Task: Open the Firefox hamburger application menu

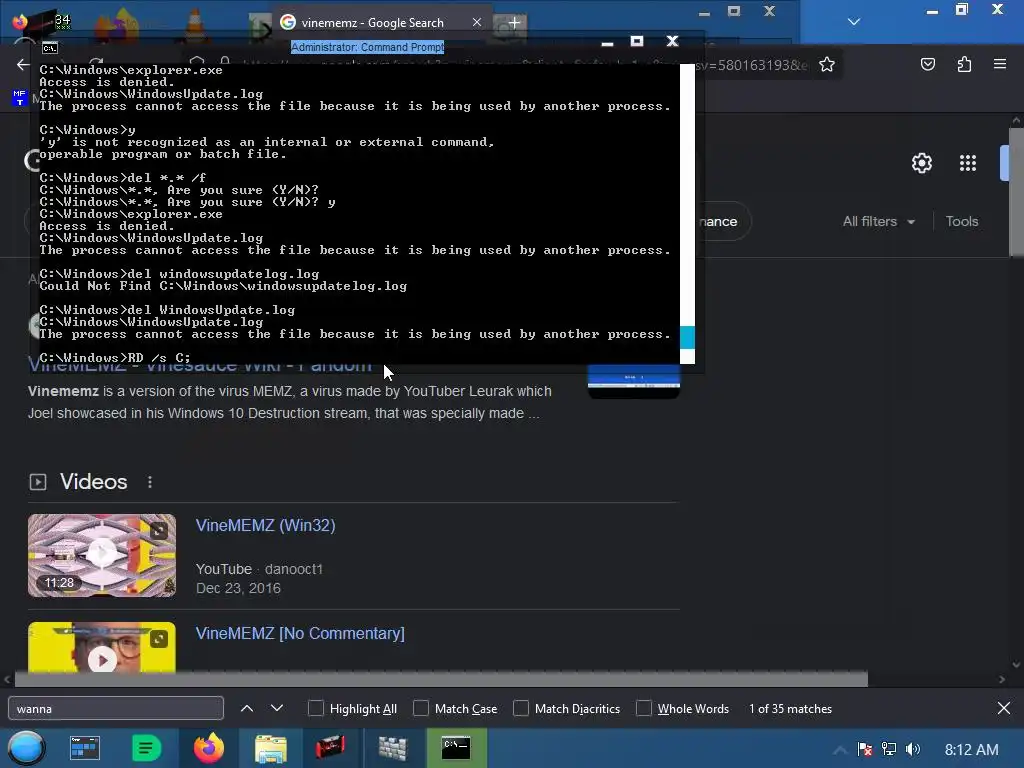Action: pyautogui.click(x=999, y=64)
